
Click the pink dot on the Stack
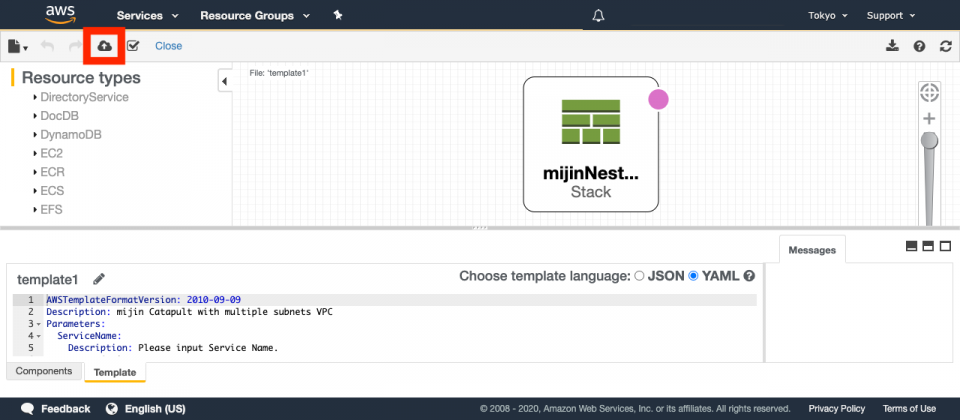[658, 99]
